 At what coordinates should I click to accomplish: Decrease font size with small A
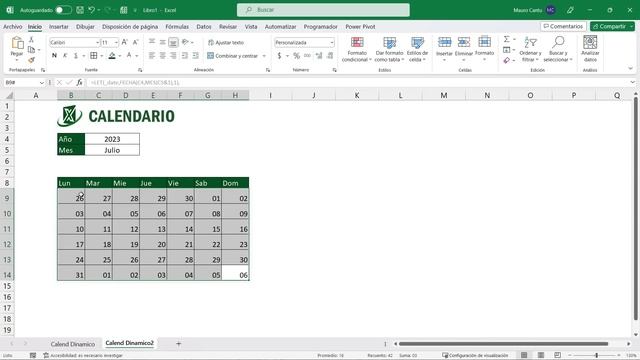click(136, 42)
